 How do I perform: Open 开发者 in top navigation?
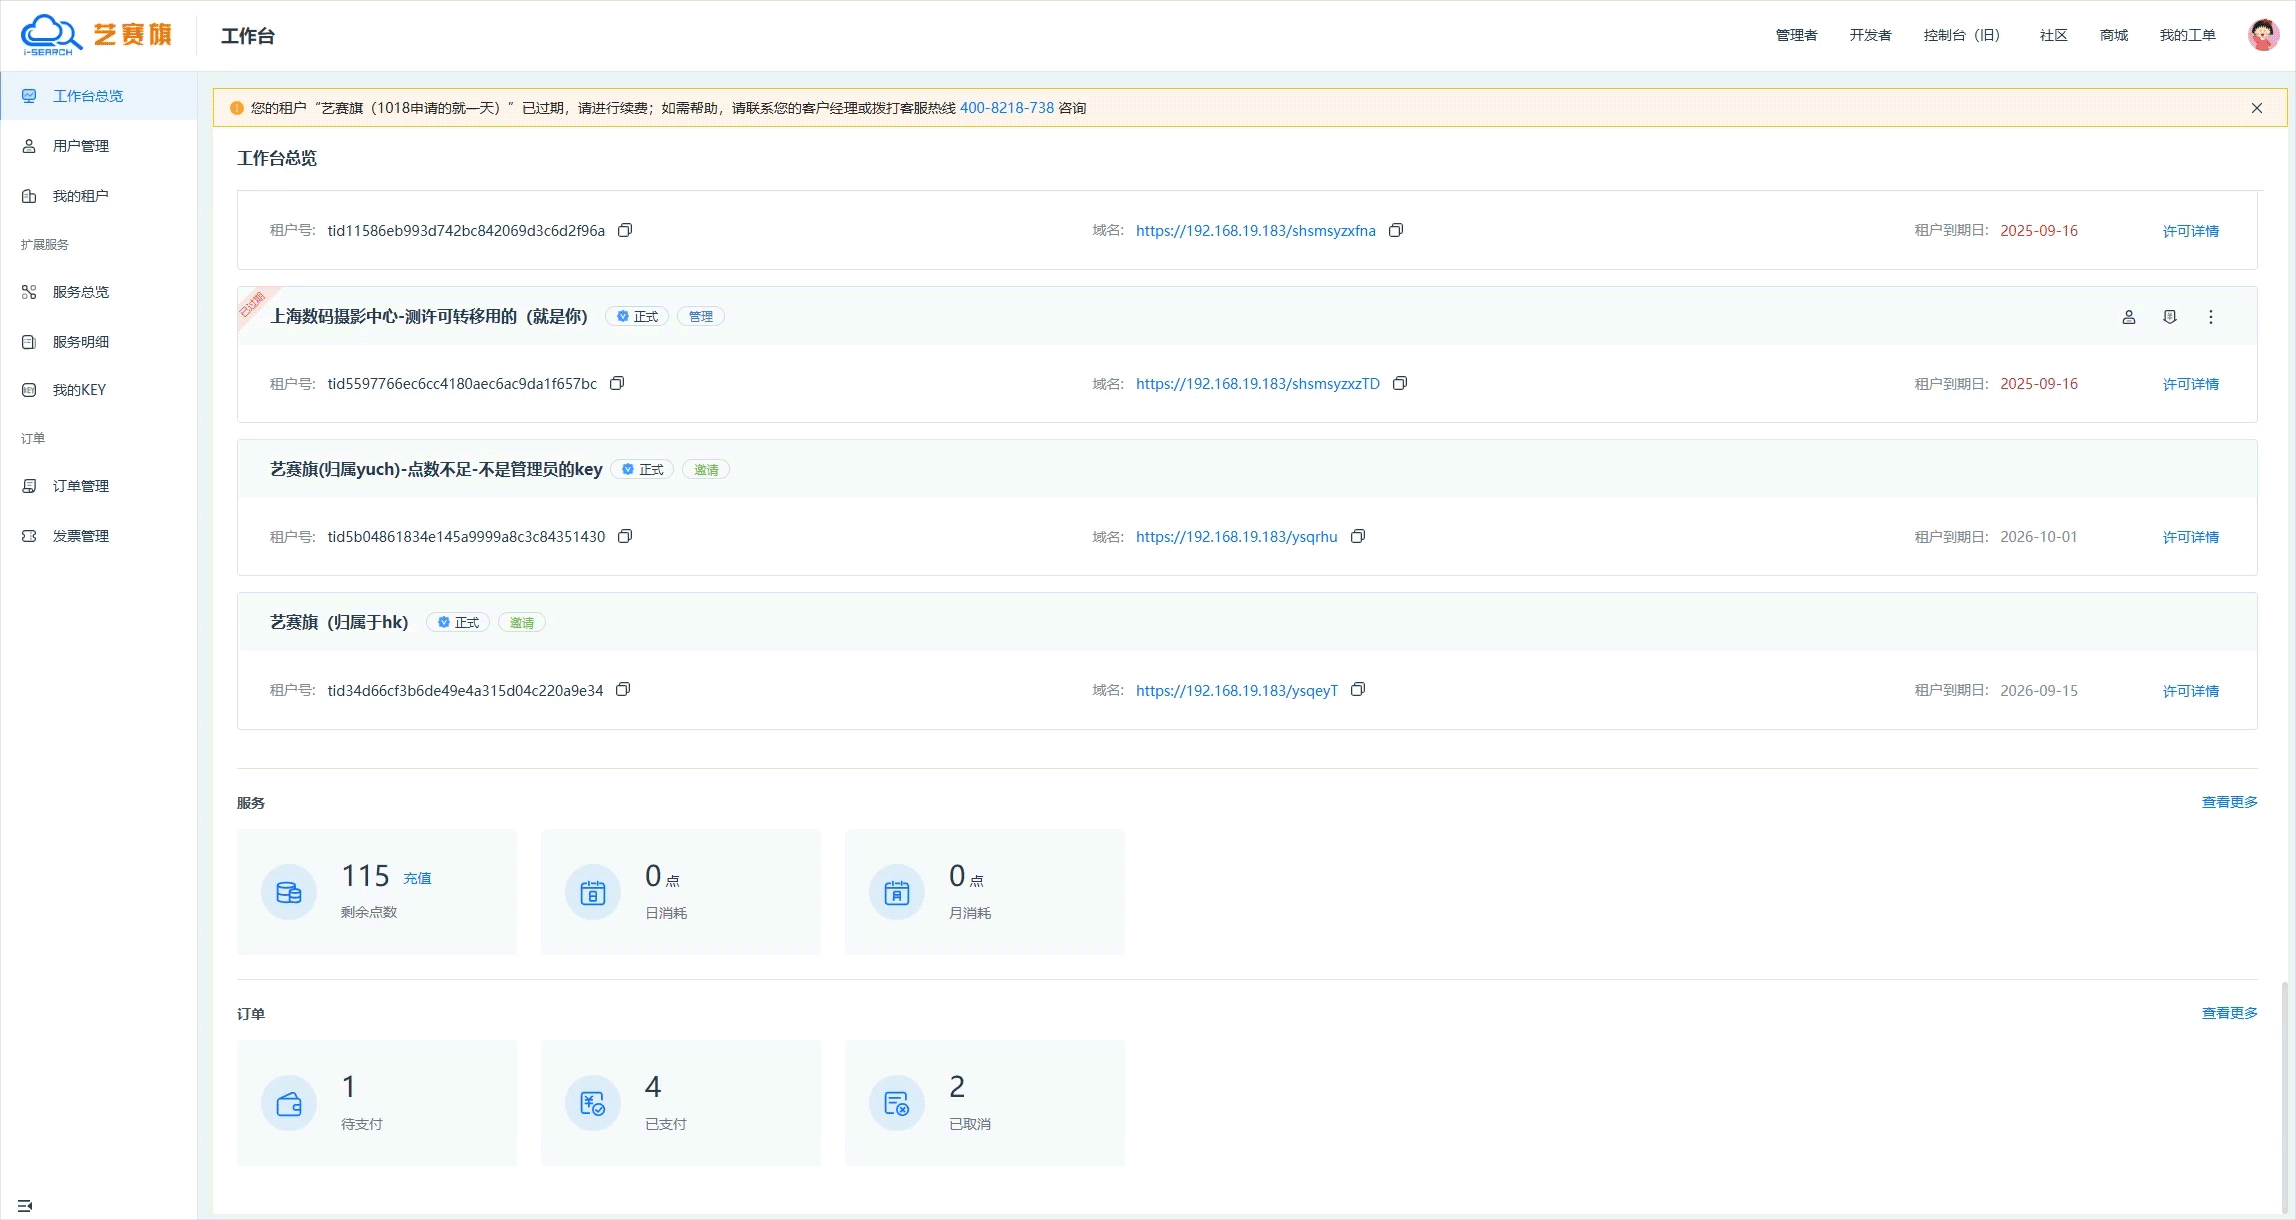click(x=1870, y=35)
